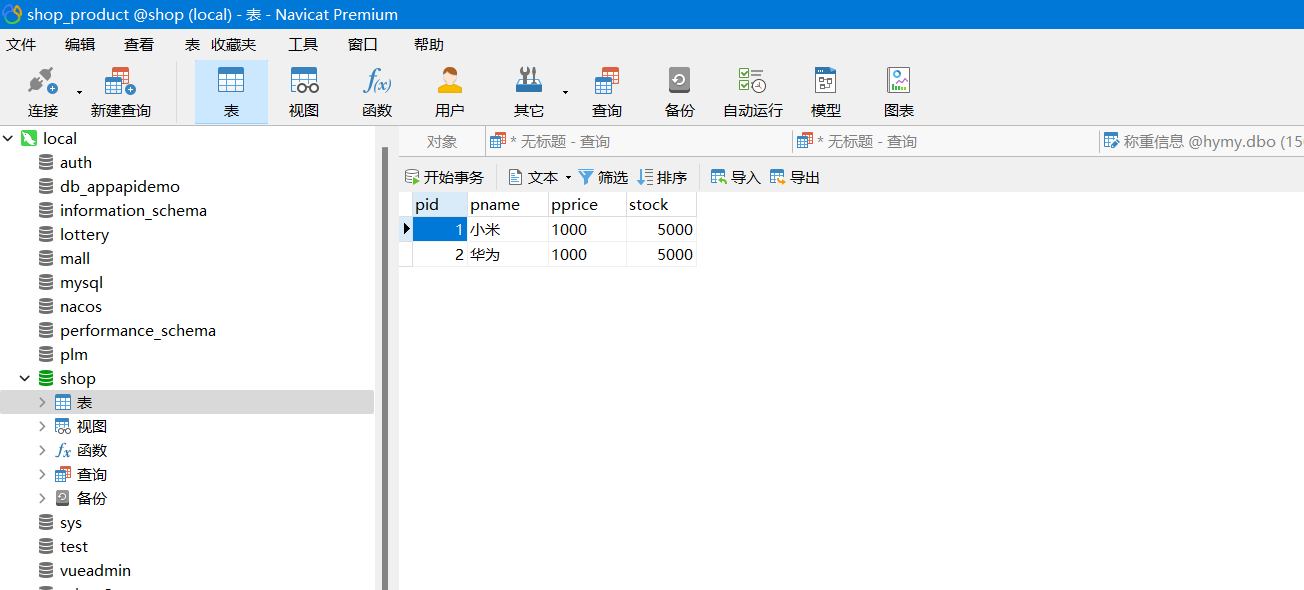Click the pprice column header
The image size is (1304, 590).
click(x=587, y=204)
